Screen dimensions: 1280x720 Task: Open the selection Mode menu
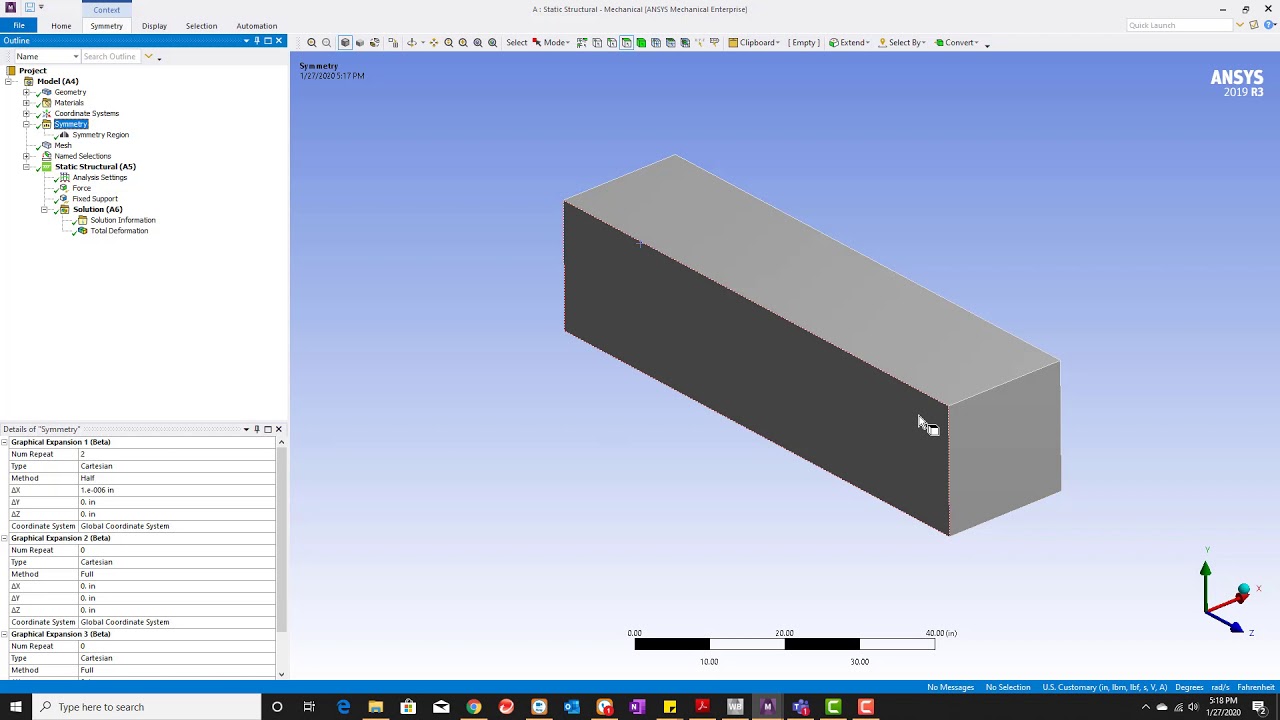[x=551, y=42]
